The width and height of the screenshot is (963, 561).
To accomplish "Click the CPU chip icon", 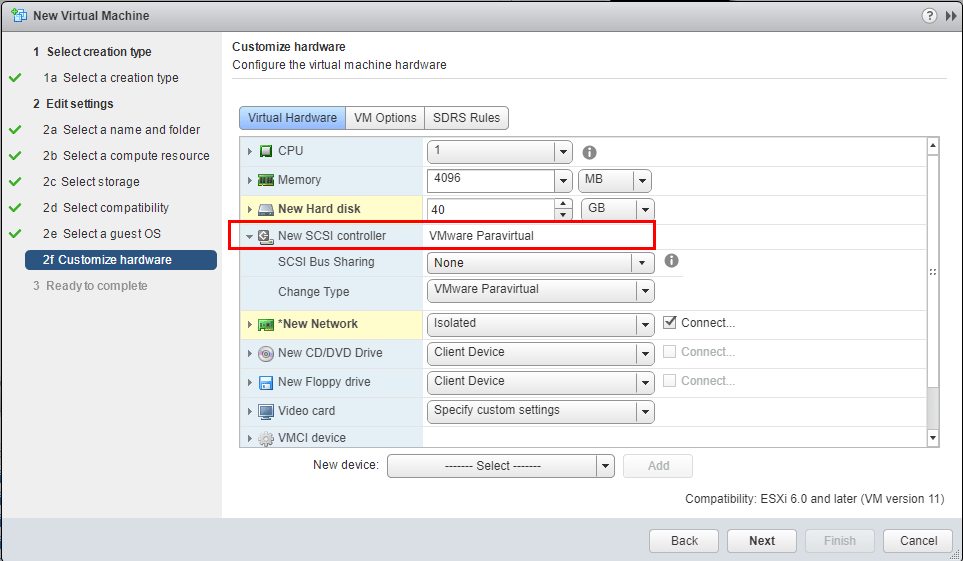I will 266,151.
